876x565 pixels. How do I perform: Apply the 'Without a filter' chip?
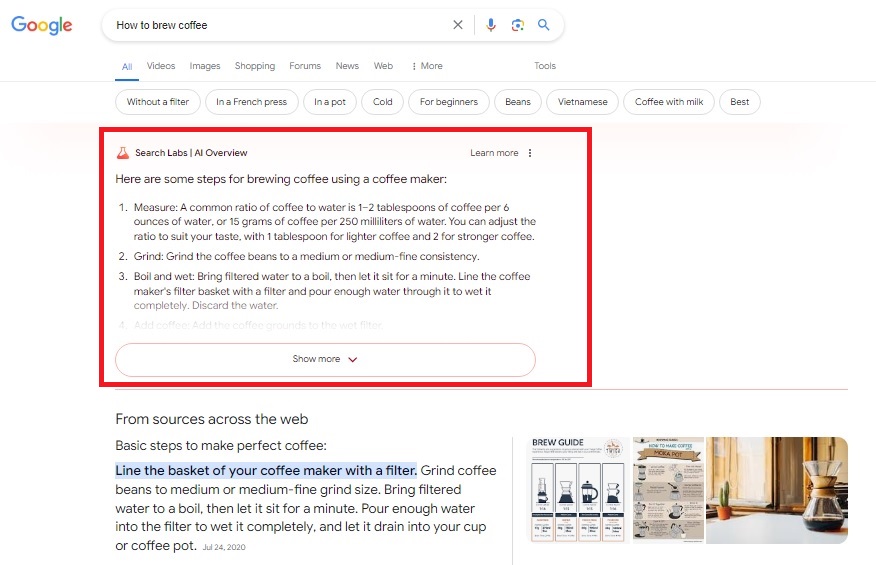[x=158, y=102]
